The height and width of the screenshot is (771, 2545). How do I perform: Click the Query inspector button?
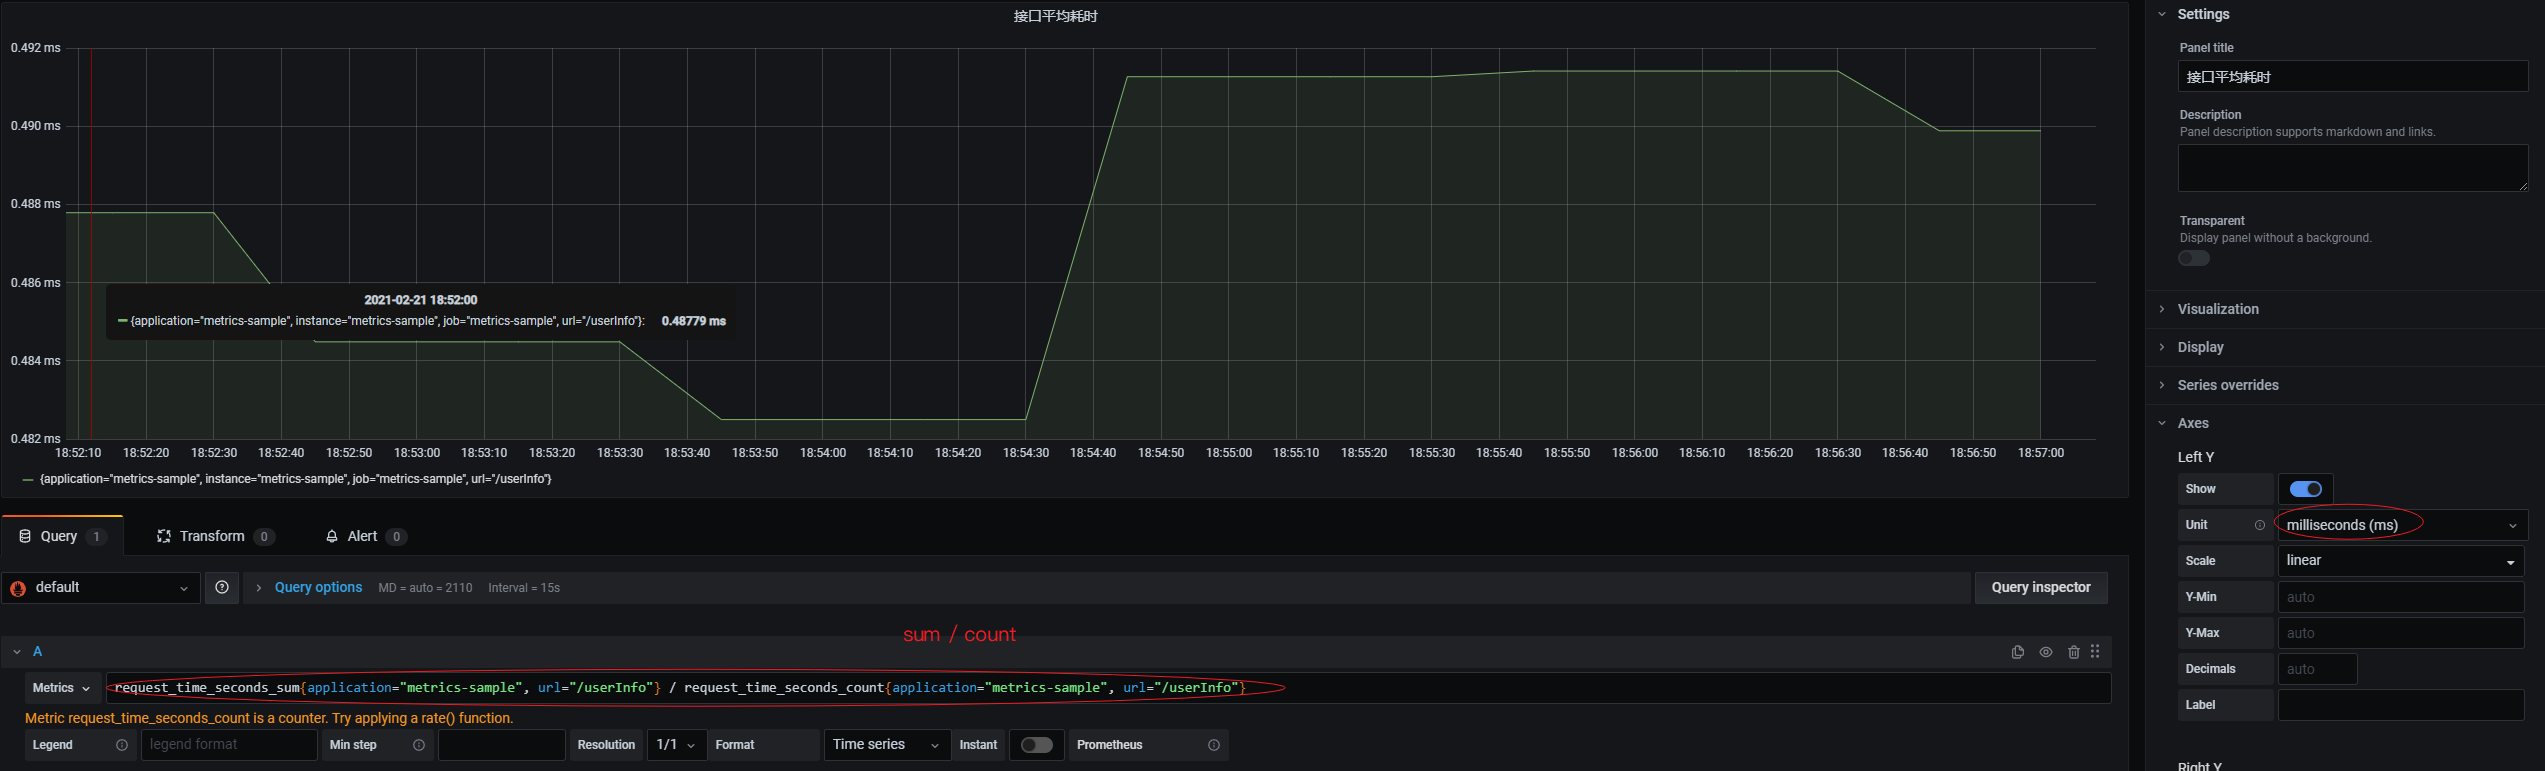click(x=2041, y=587)
